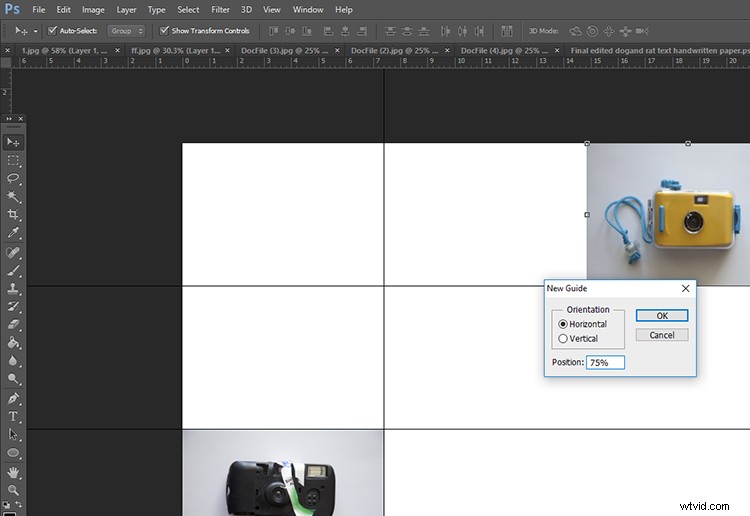Click OK in New Guide dialog

click(662, 316)
